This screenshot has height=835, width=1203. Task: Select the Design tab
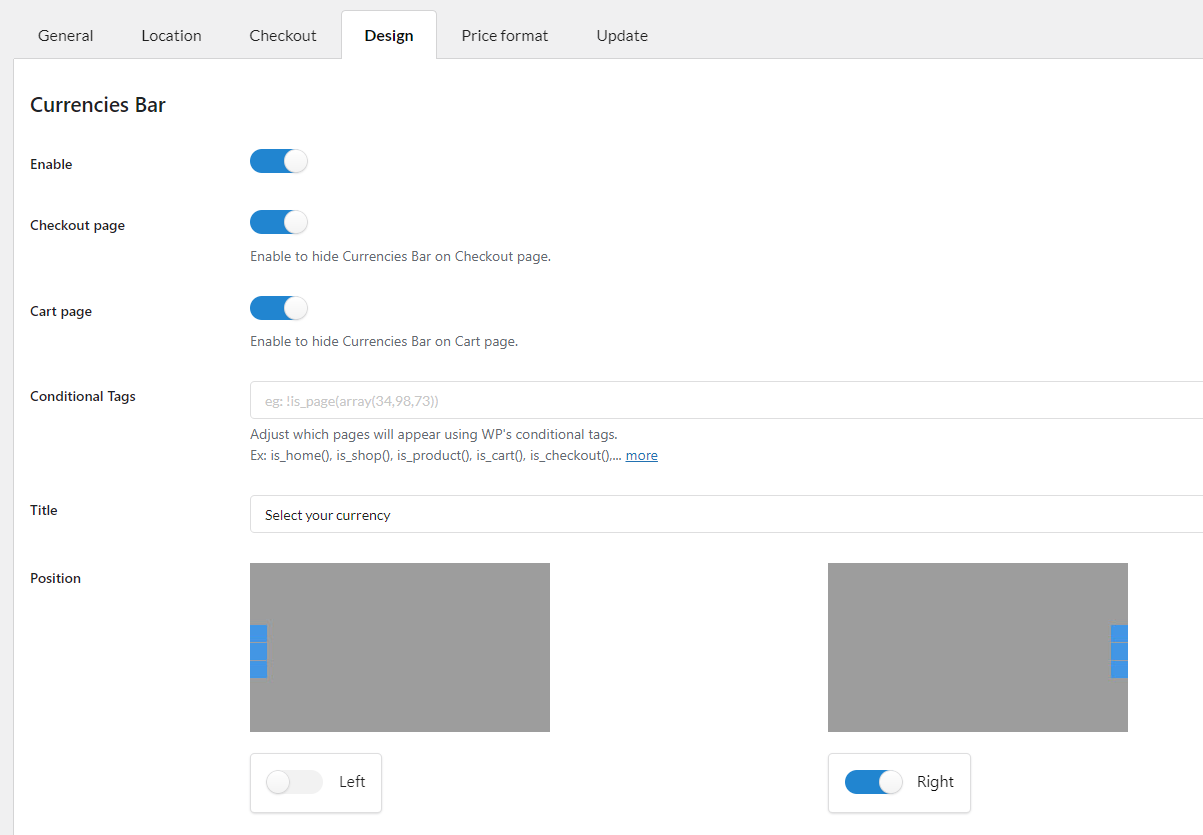[389, 36]
